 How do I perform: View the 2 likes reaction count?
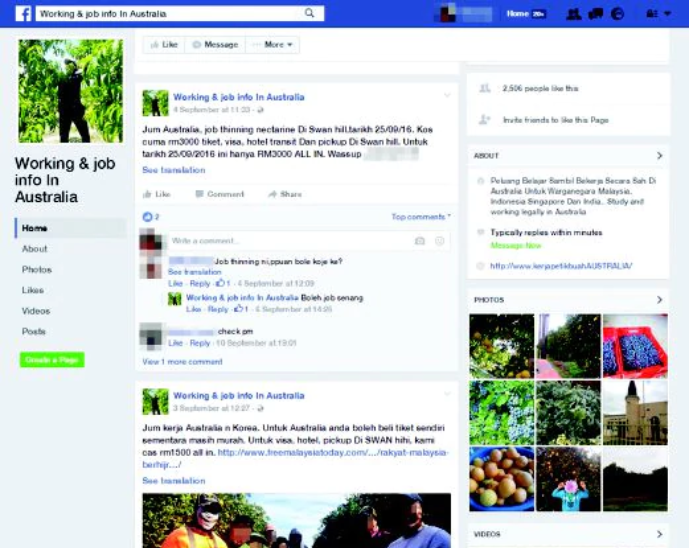click(x=151, y=217)
